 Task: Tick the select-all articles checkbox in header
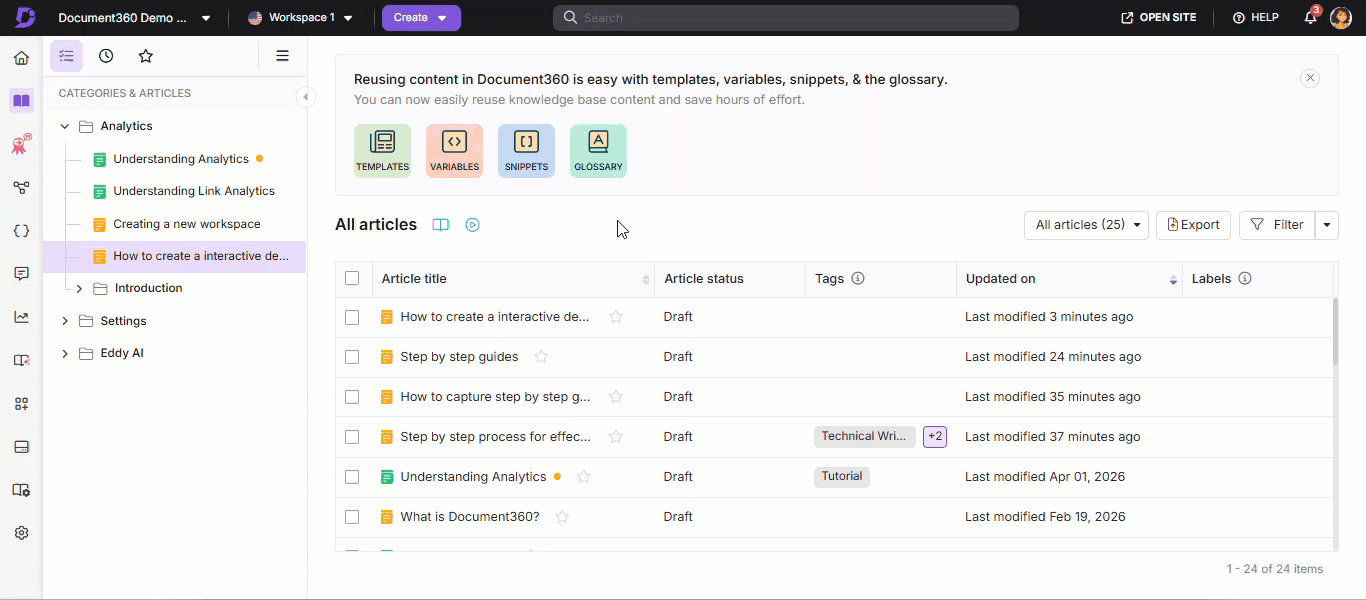coord(352,279)
